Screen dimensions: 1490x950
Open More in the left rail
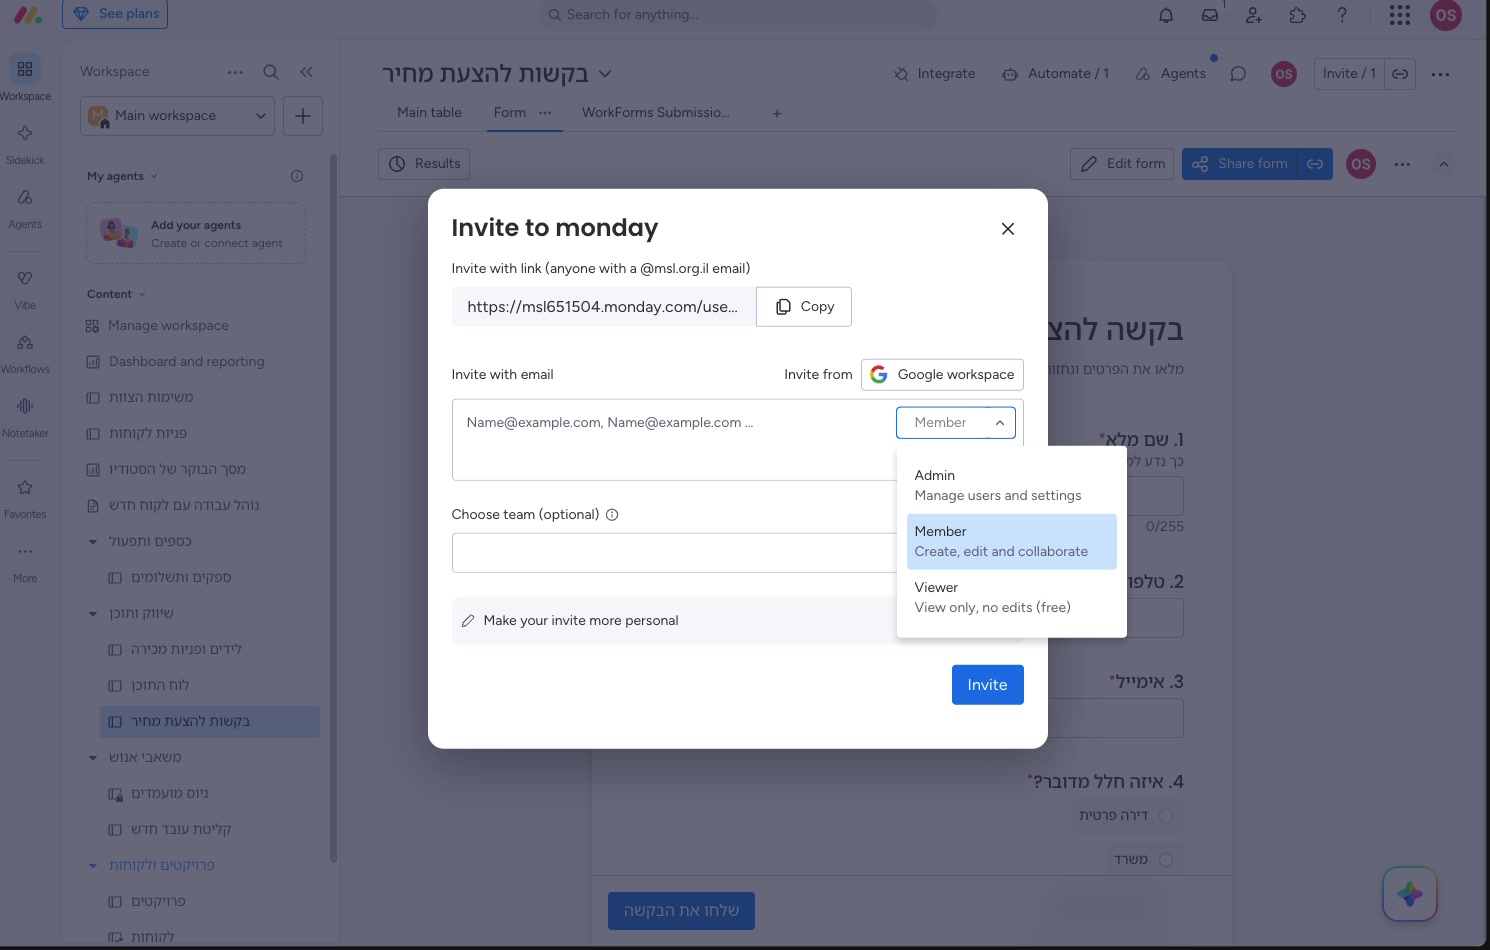pyautogui.click(x=25, y=562)
